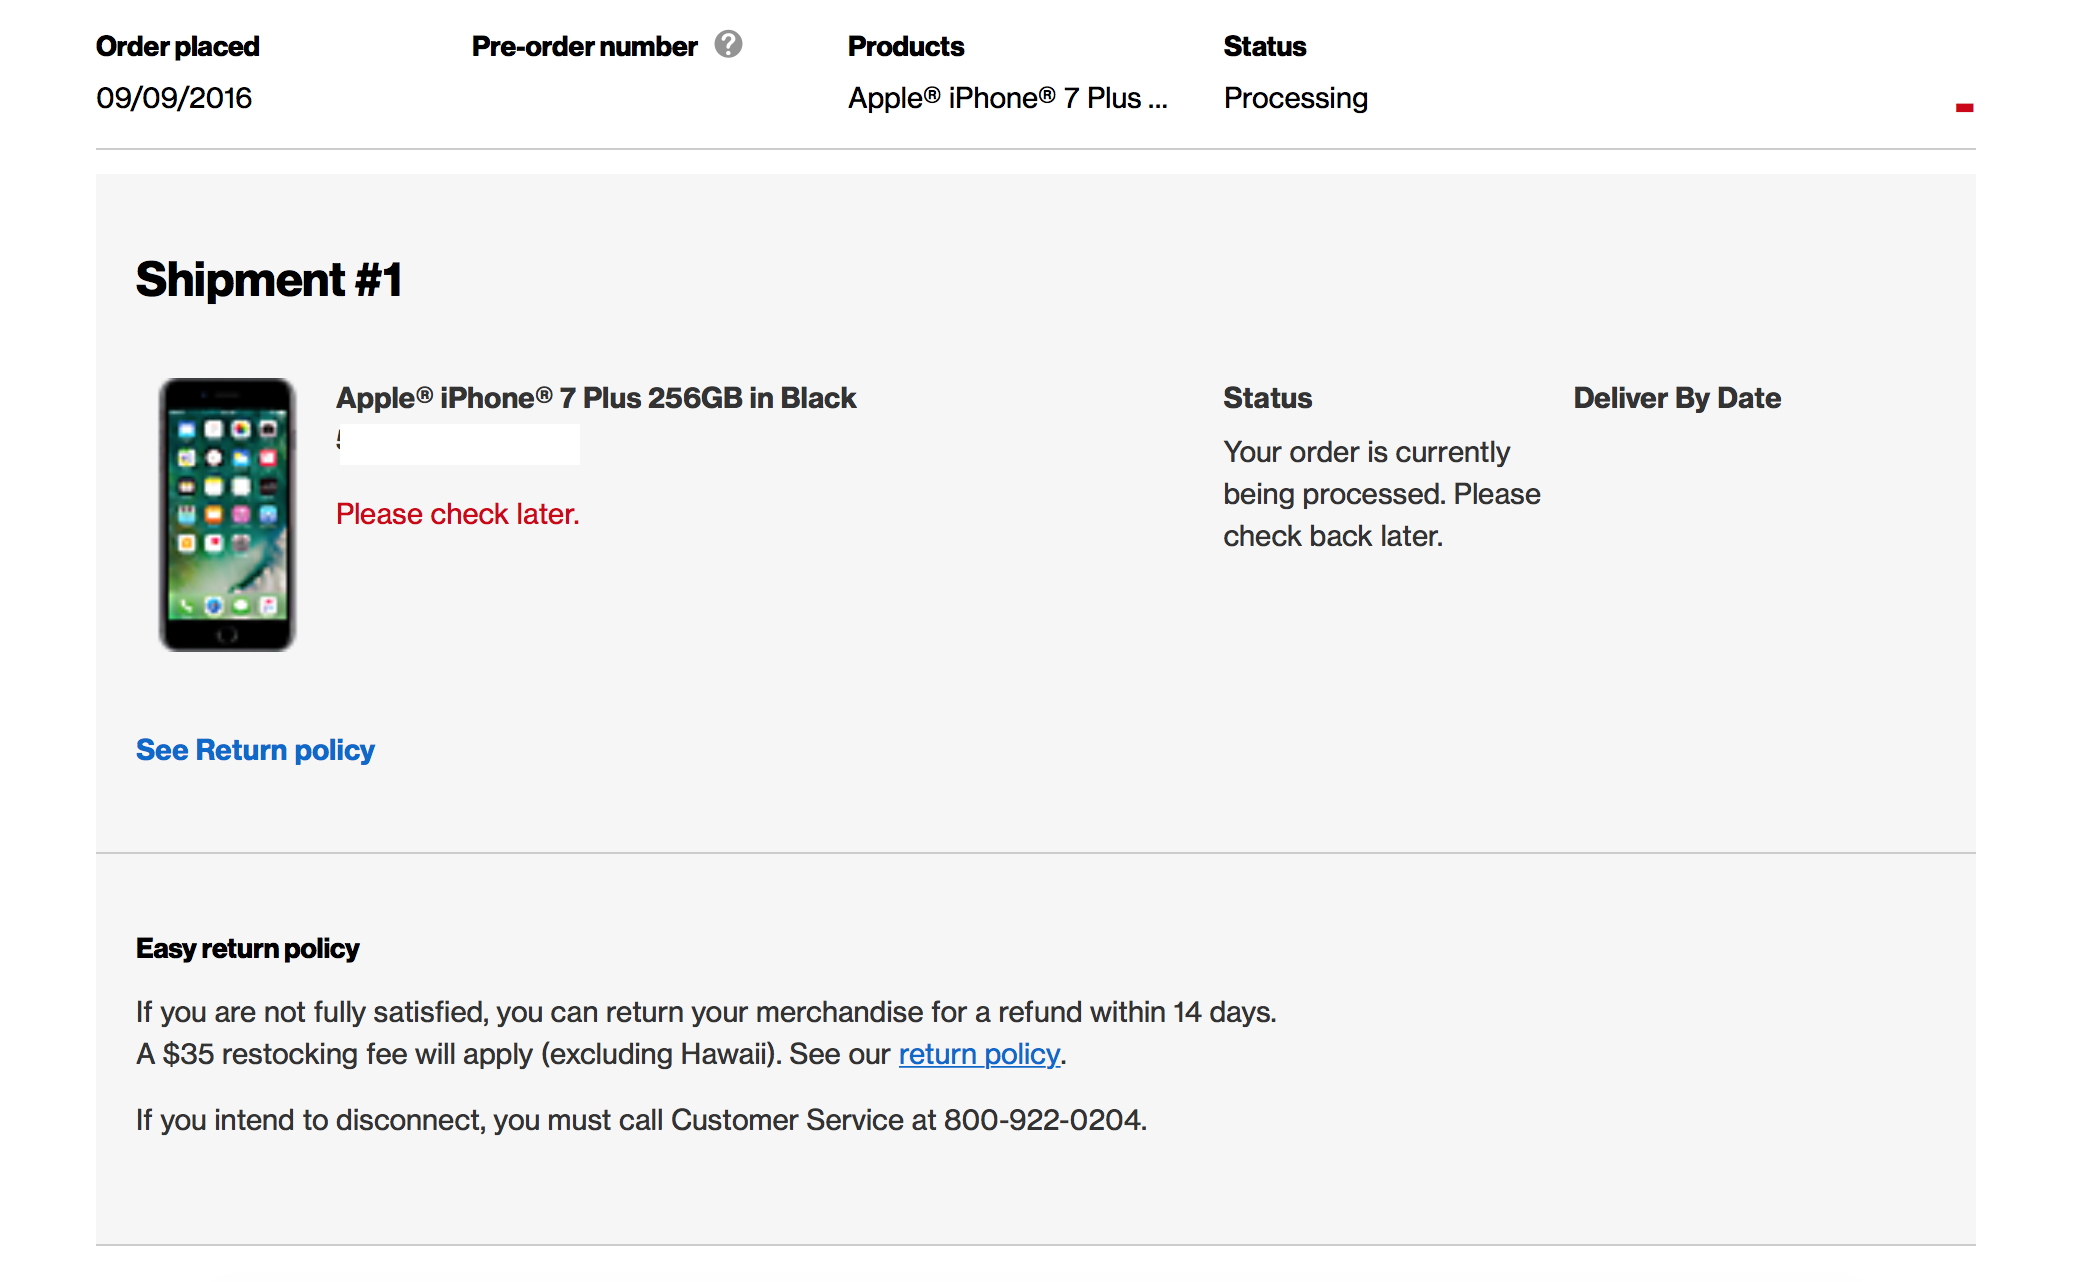Click the red Please check later message

458,514
